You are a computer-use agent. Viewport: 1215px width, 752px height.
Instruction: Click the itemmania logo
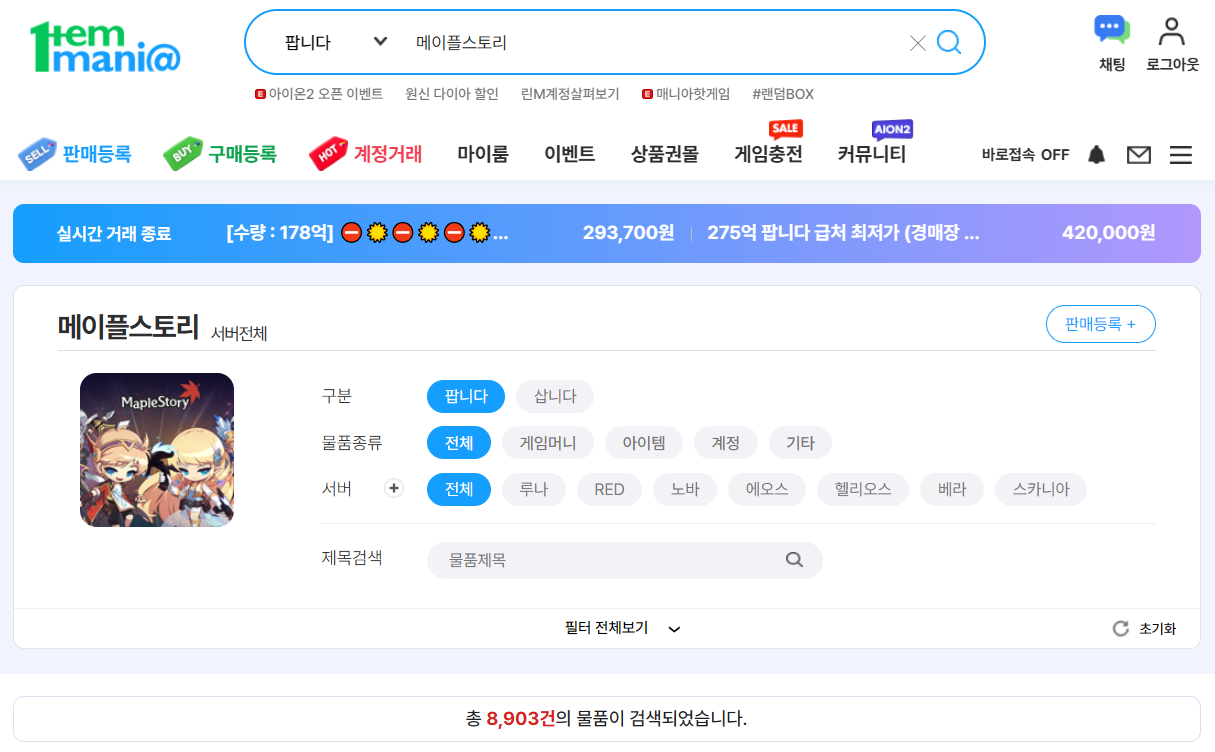point(105,46)
